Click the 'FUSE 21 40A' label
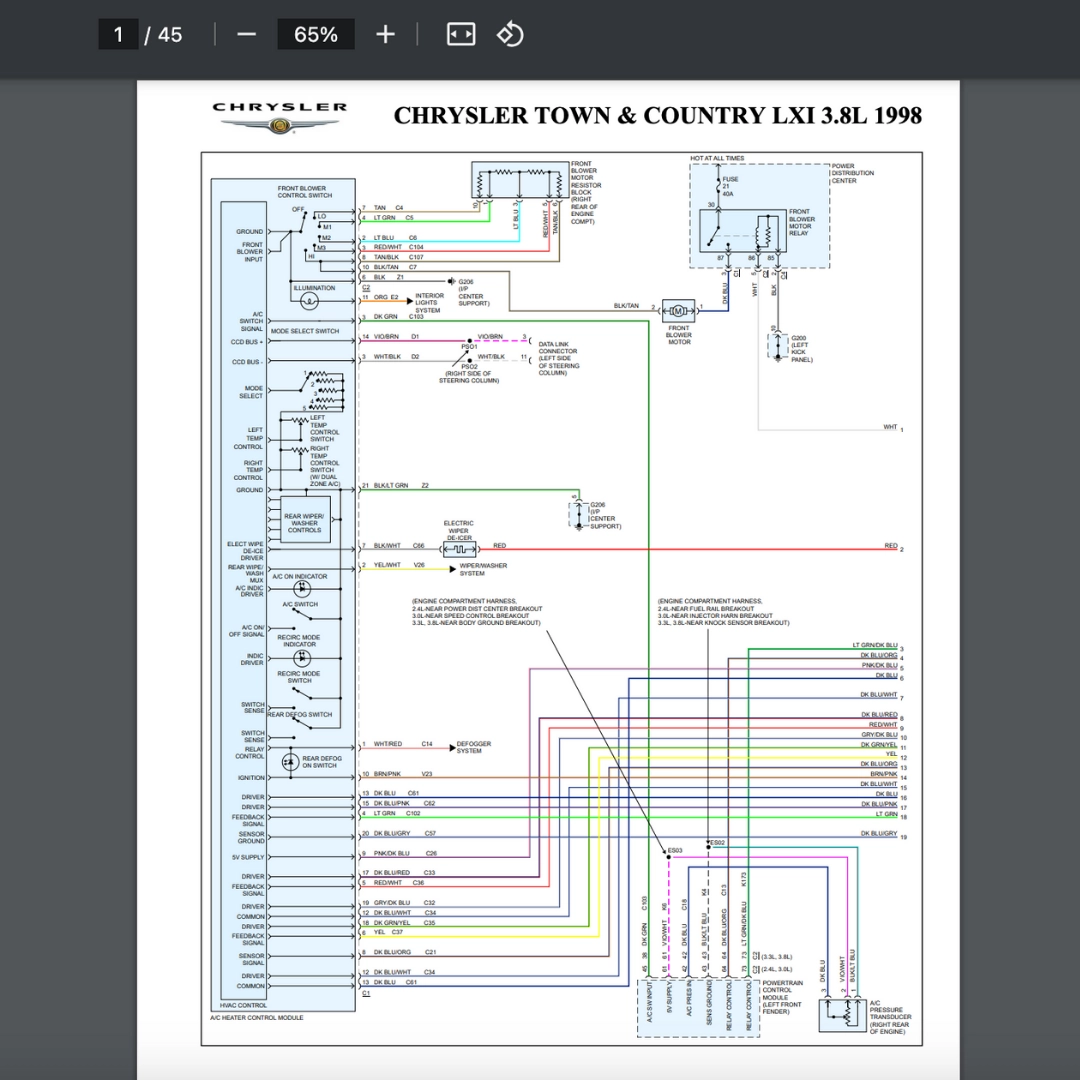Viewport: 1080px width, 1080px height. click(x=729, y=187)
